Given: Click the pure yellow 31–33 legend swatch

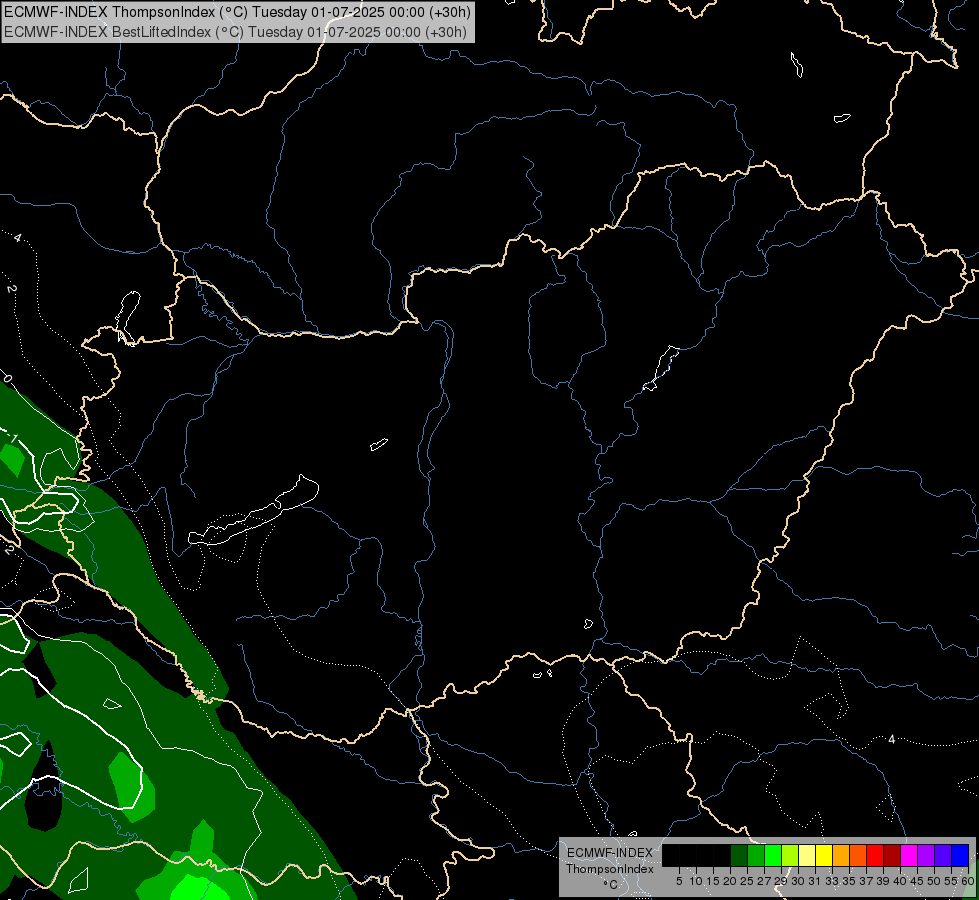Looking at the screenshot, I should pos(824,855).
